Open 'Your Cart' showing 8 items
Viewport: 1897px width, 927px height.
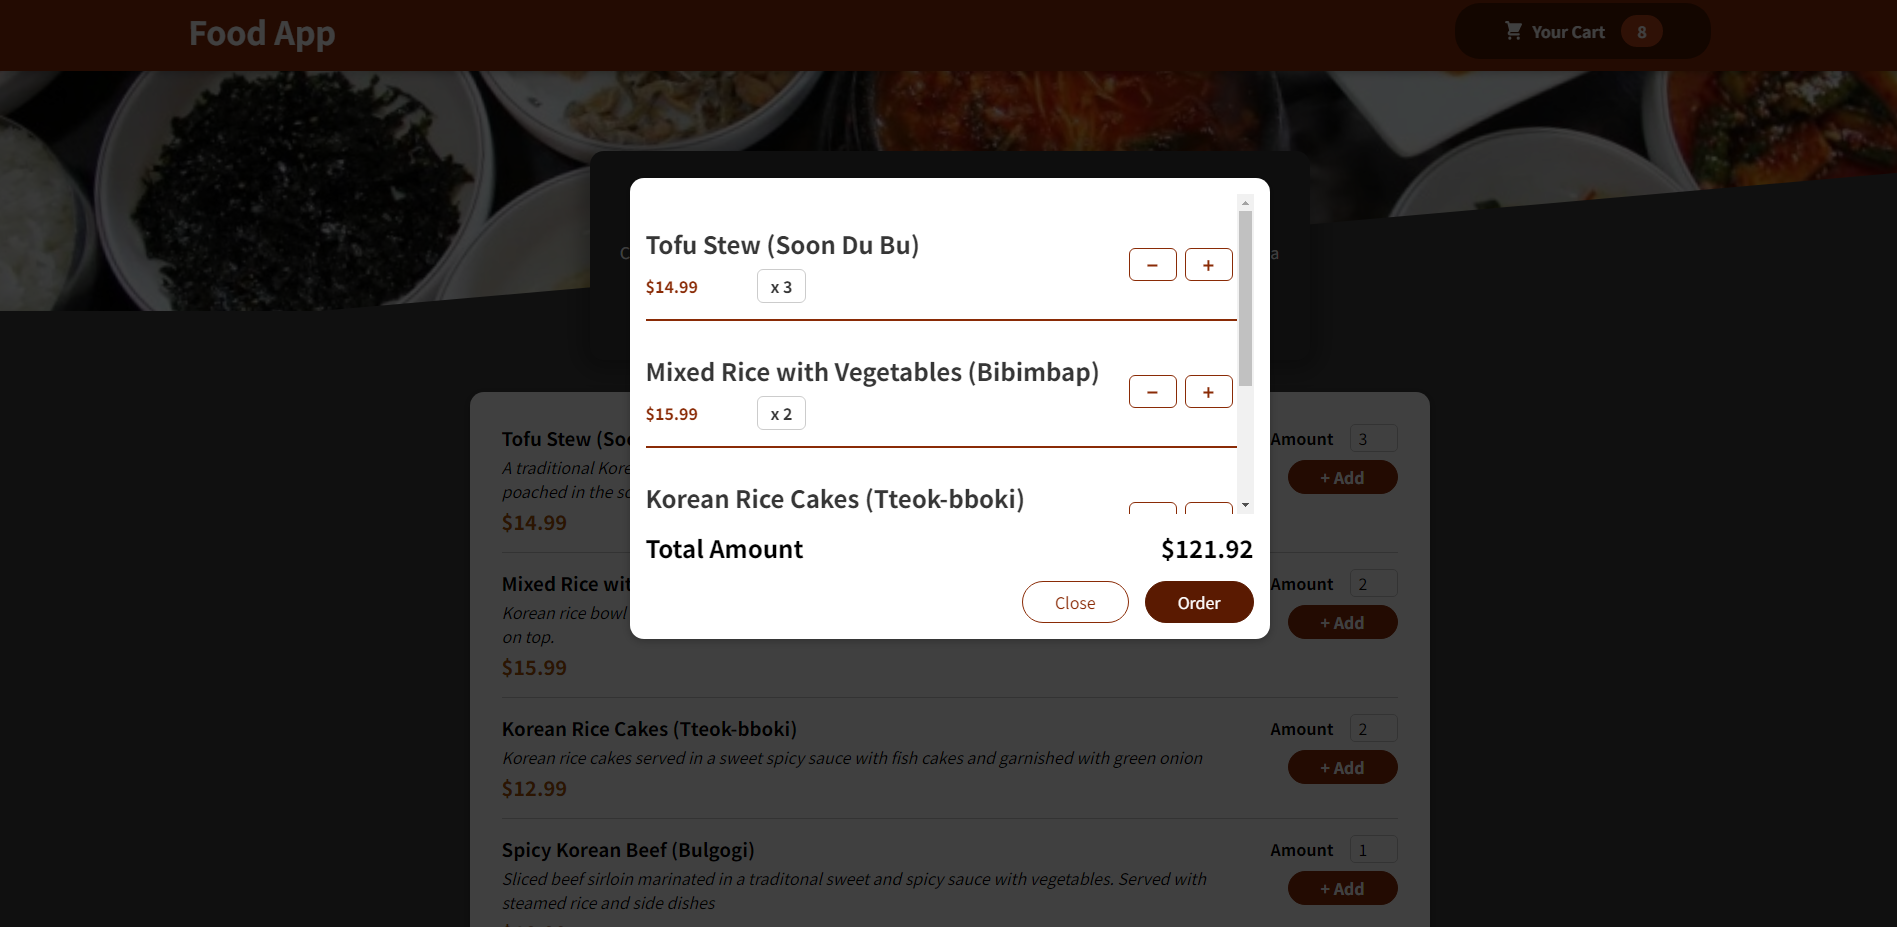pyautogui.click(x=1580, y=31)
